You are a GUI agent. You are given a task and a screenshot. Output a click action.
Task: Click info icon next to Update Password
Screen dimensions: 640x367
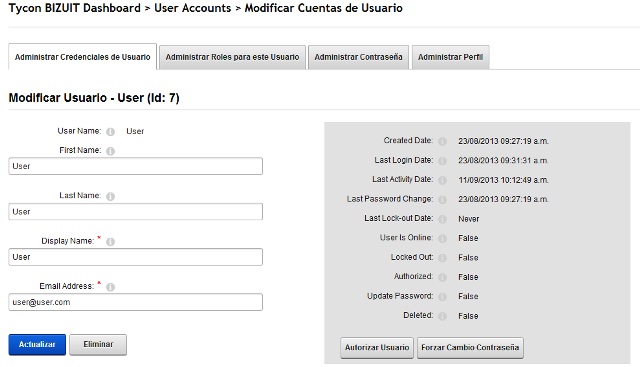point(442,297)
